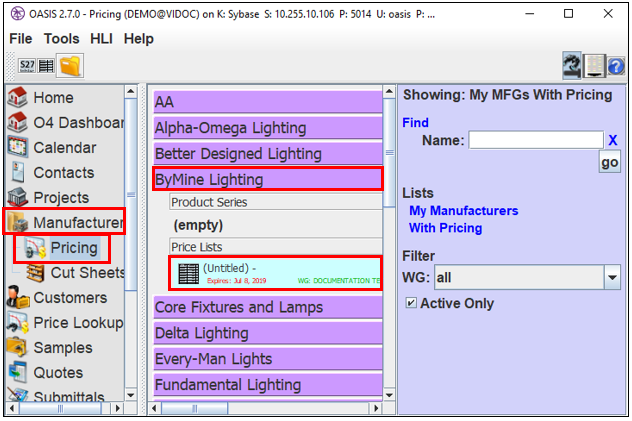Click the Find link

pos(415,122)
